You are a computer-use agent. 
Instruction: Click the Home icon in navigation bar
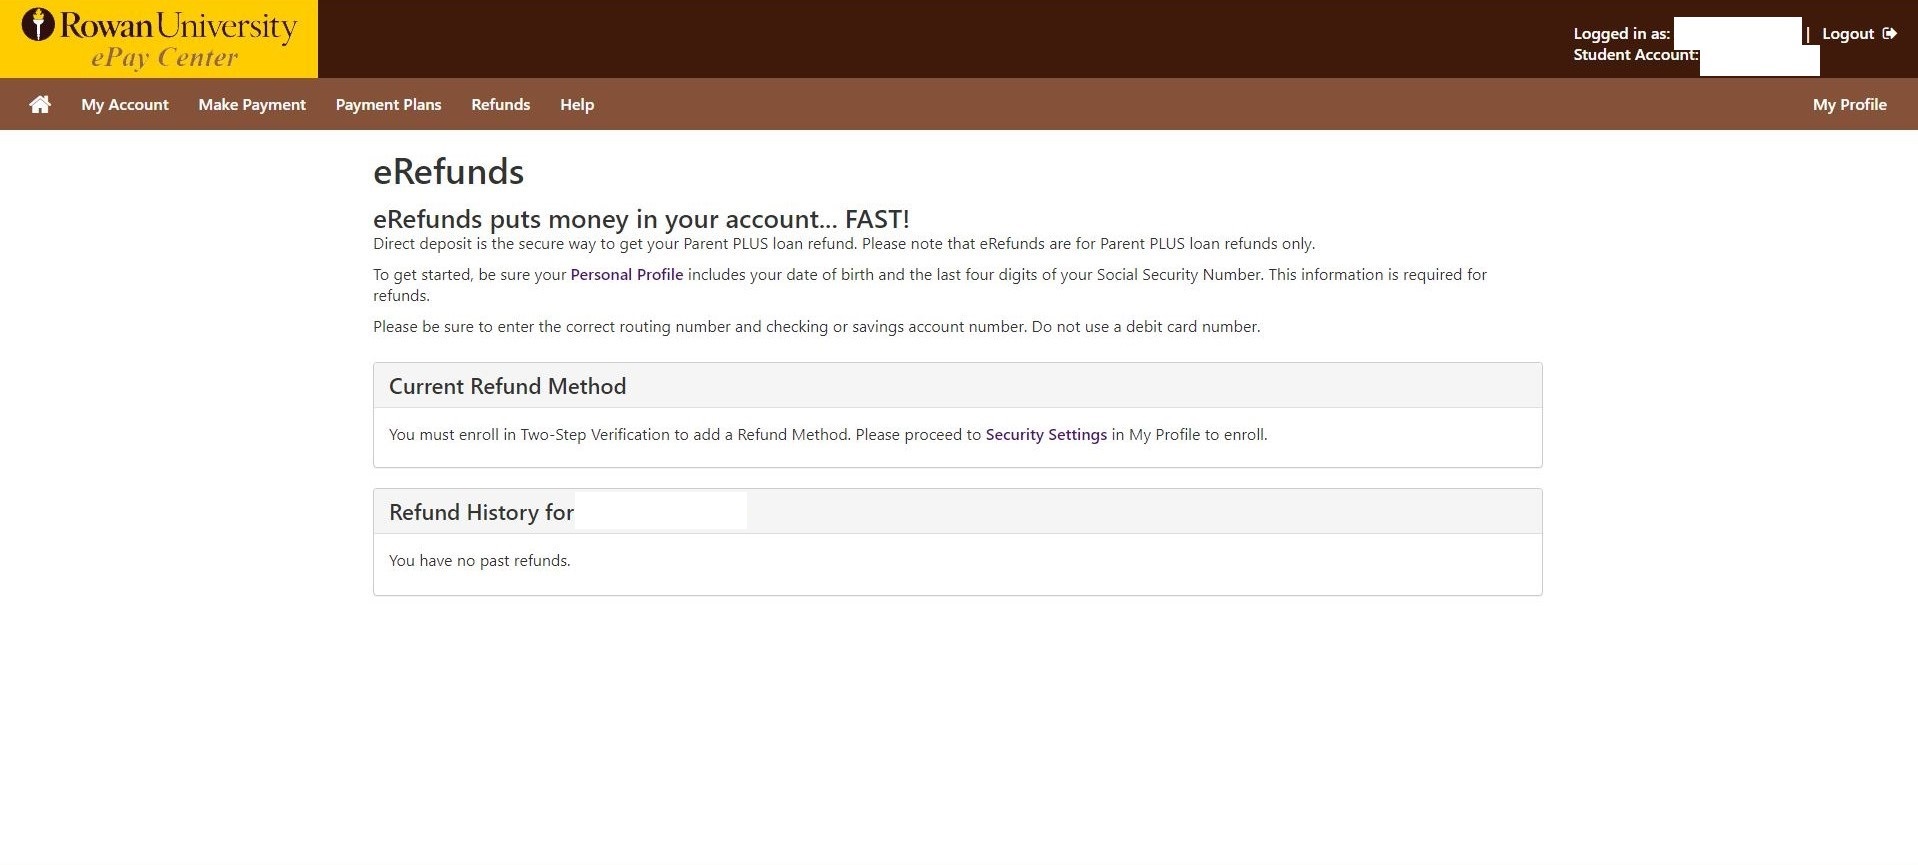(40, 105)
